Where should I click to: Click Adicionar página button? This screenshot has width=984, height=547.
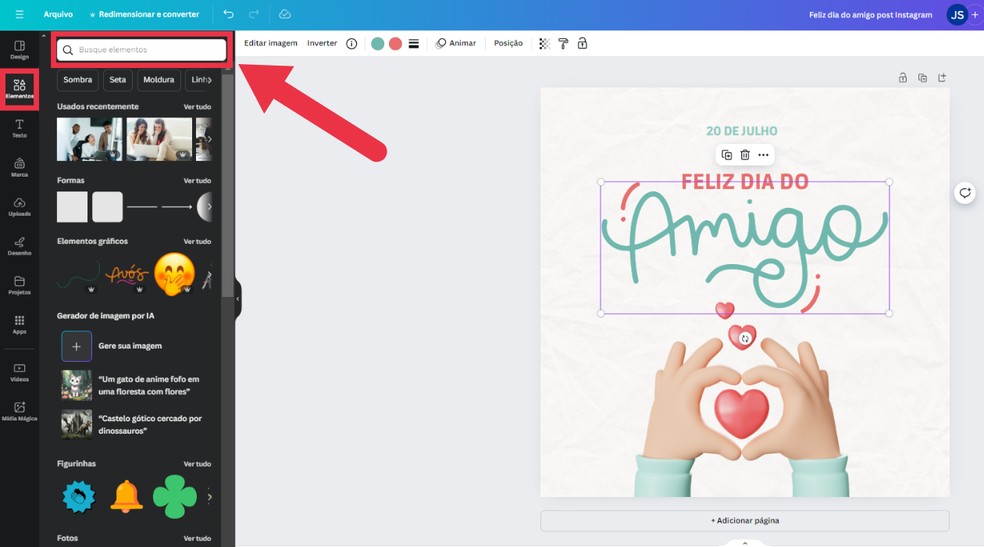[x=745, y=521]
